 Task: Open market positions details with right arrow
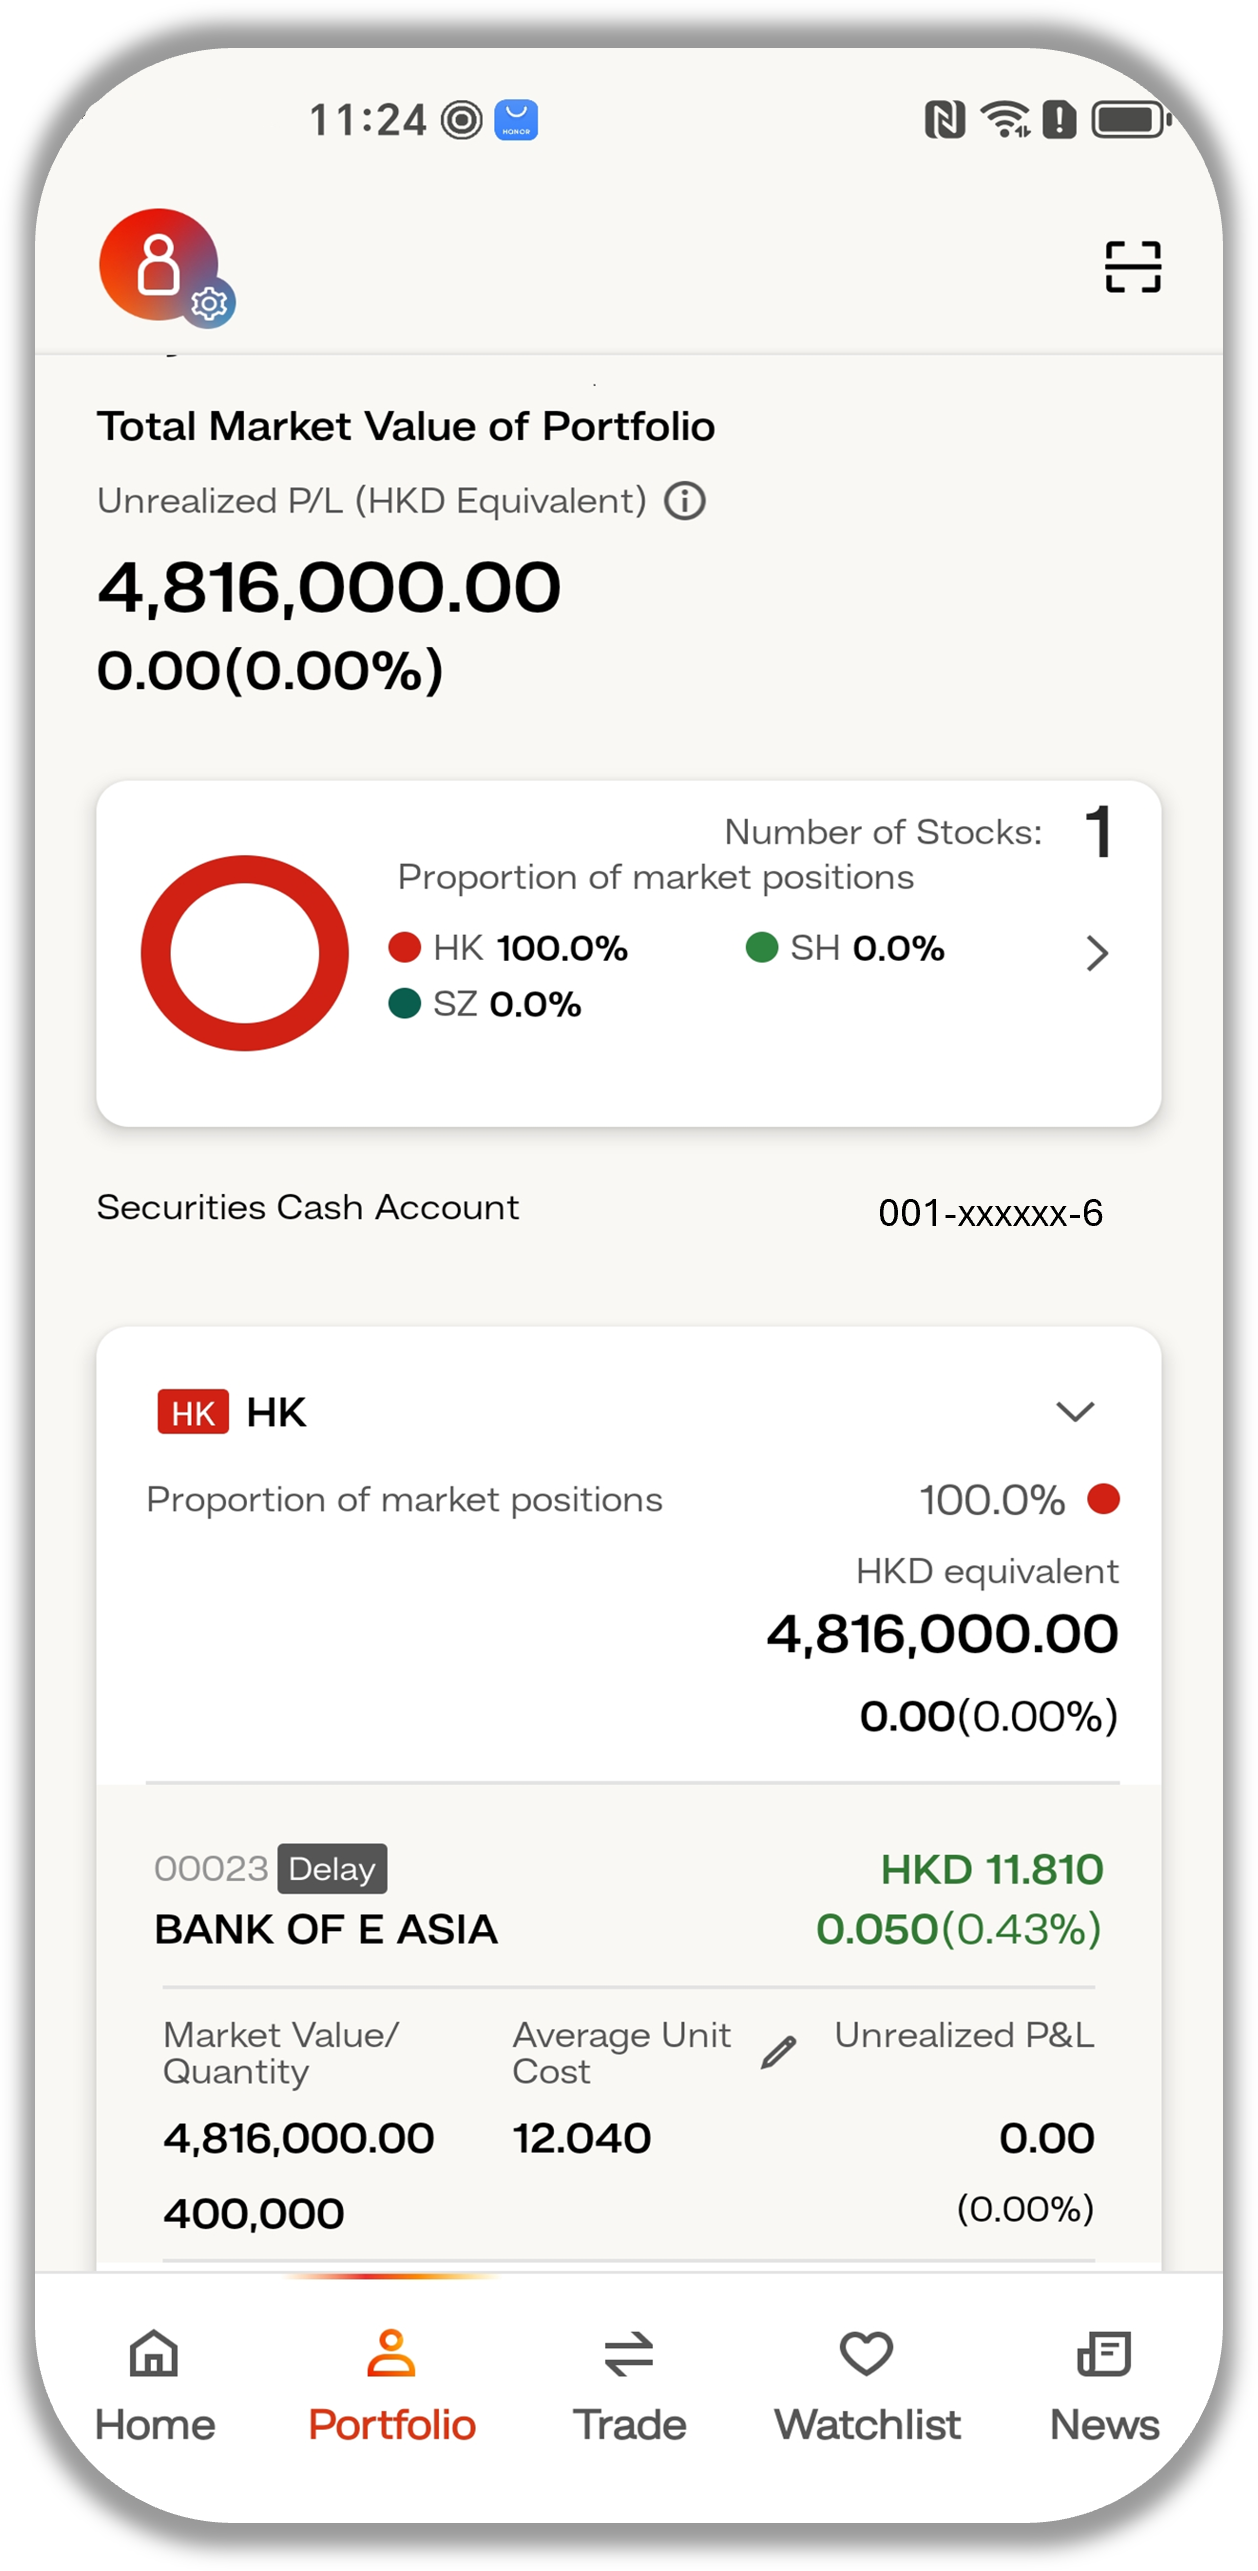[1097, 952]
